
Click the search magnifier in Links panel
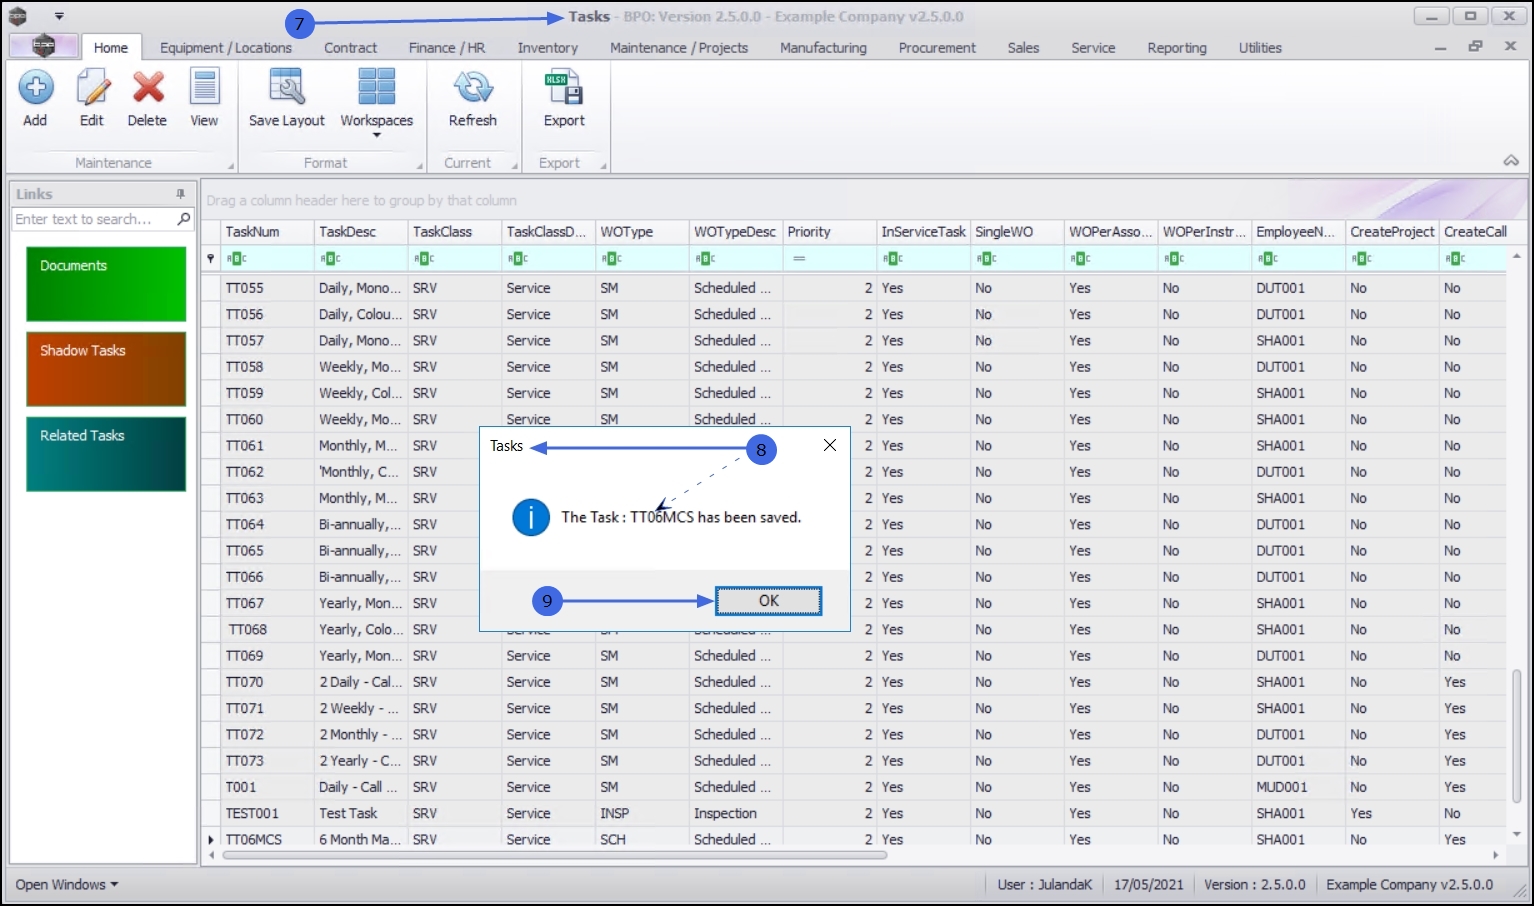point(184,219)
